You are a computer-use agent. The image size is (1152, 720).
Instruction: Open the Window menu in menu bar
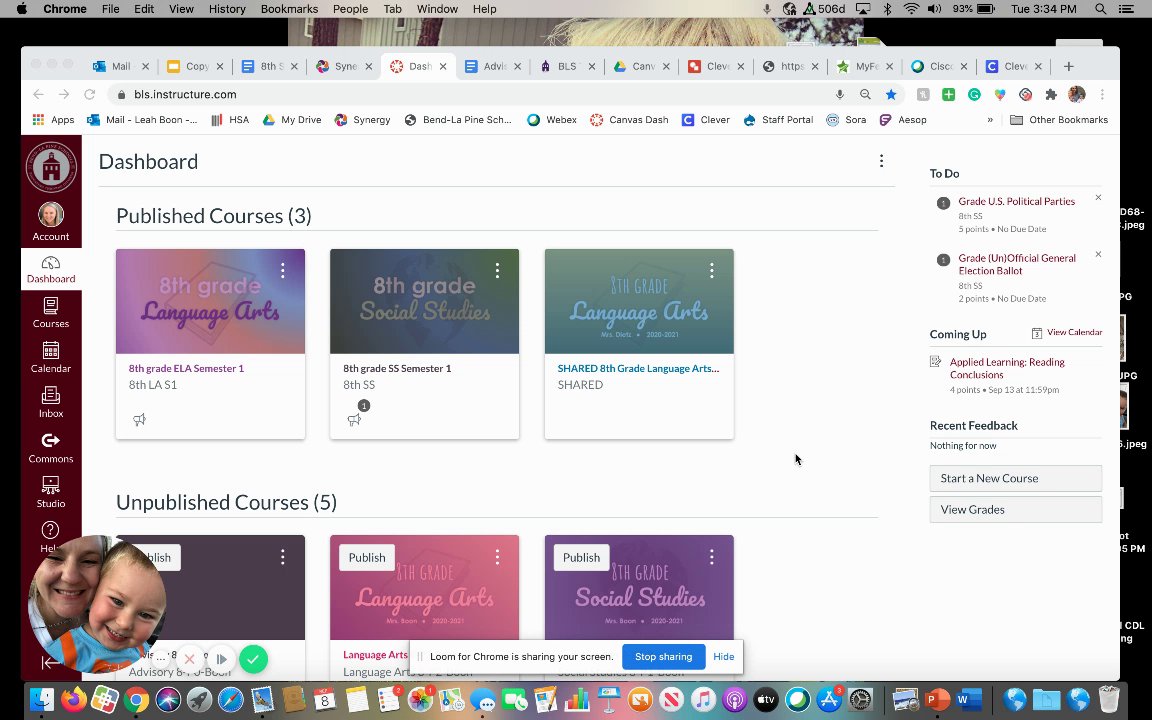tap(437, 9)
